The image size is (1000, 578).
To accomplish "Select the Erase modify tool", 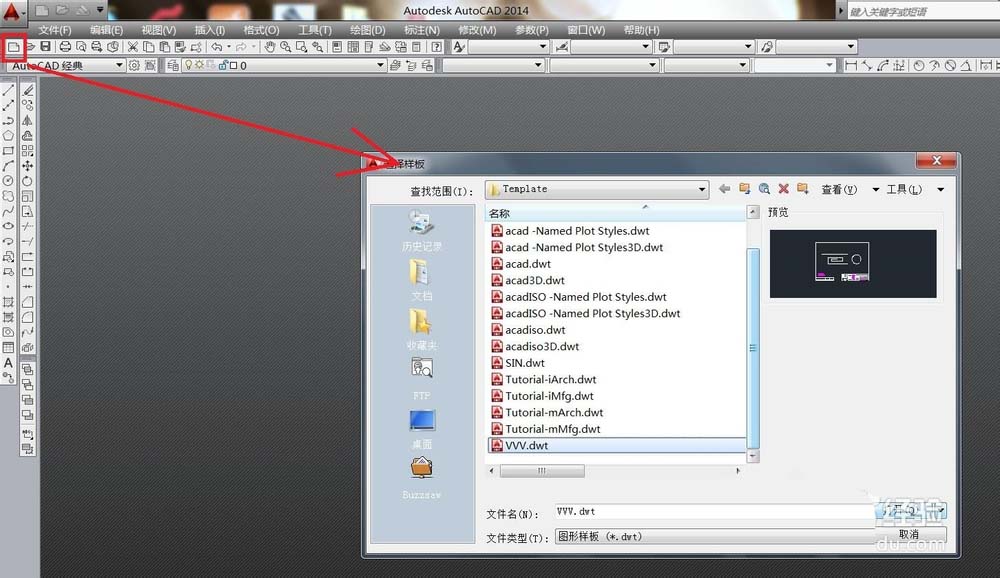I will tap(27, 91).
